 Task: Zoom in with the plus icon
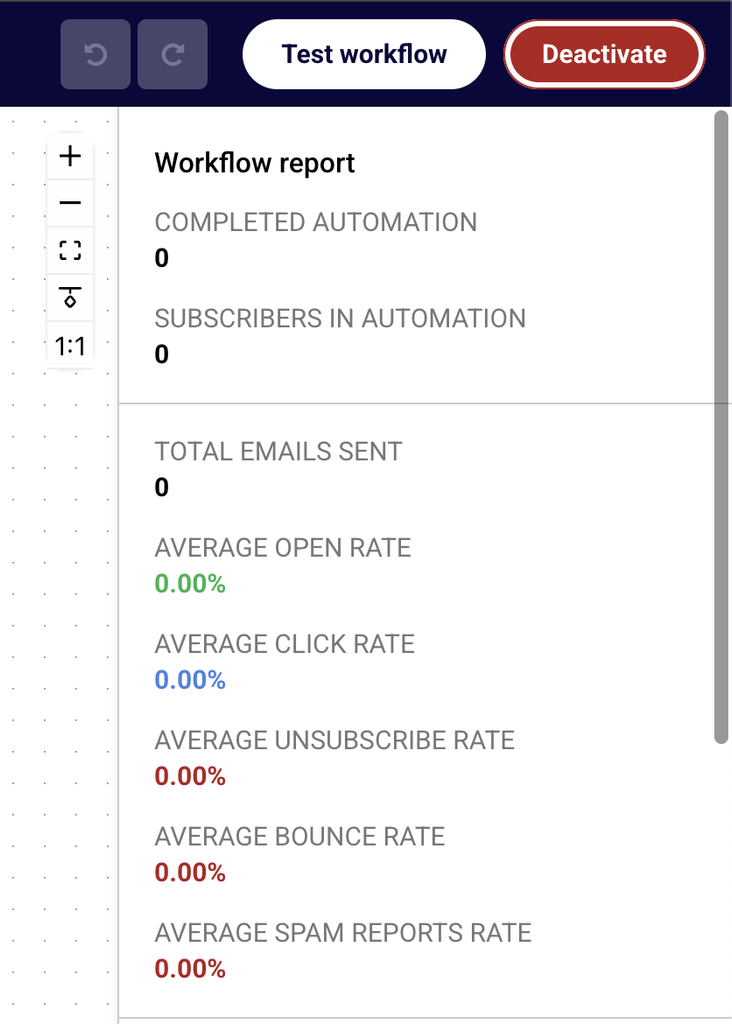point(70,156)
